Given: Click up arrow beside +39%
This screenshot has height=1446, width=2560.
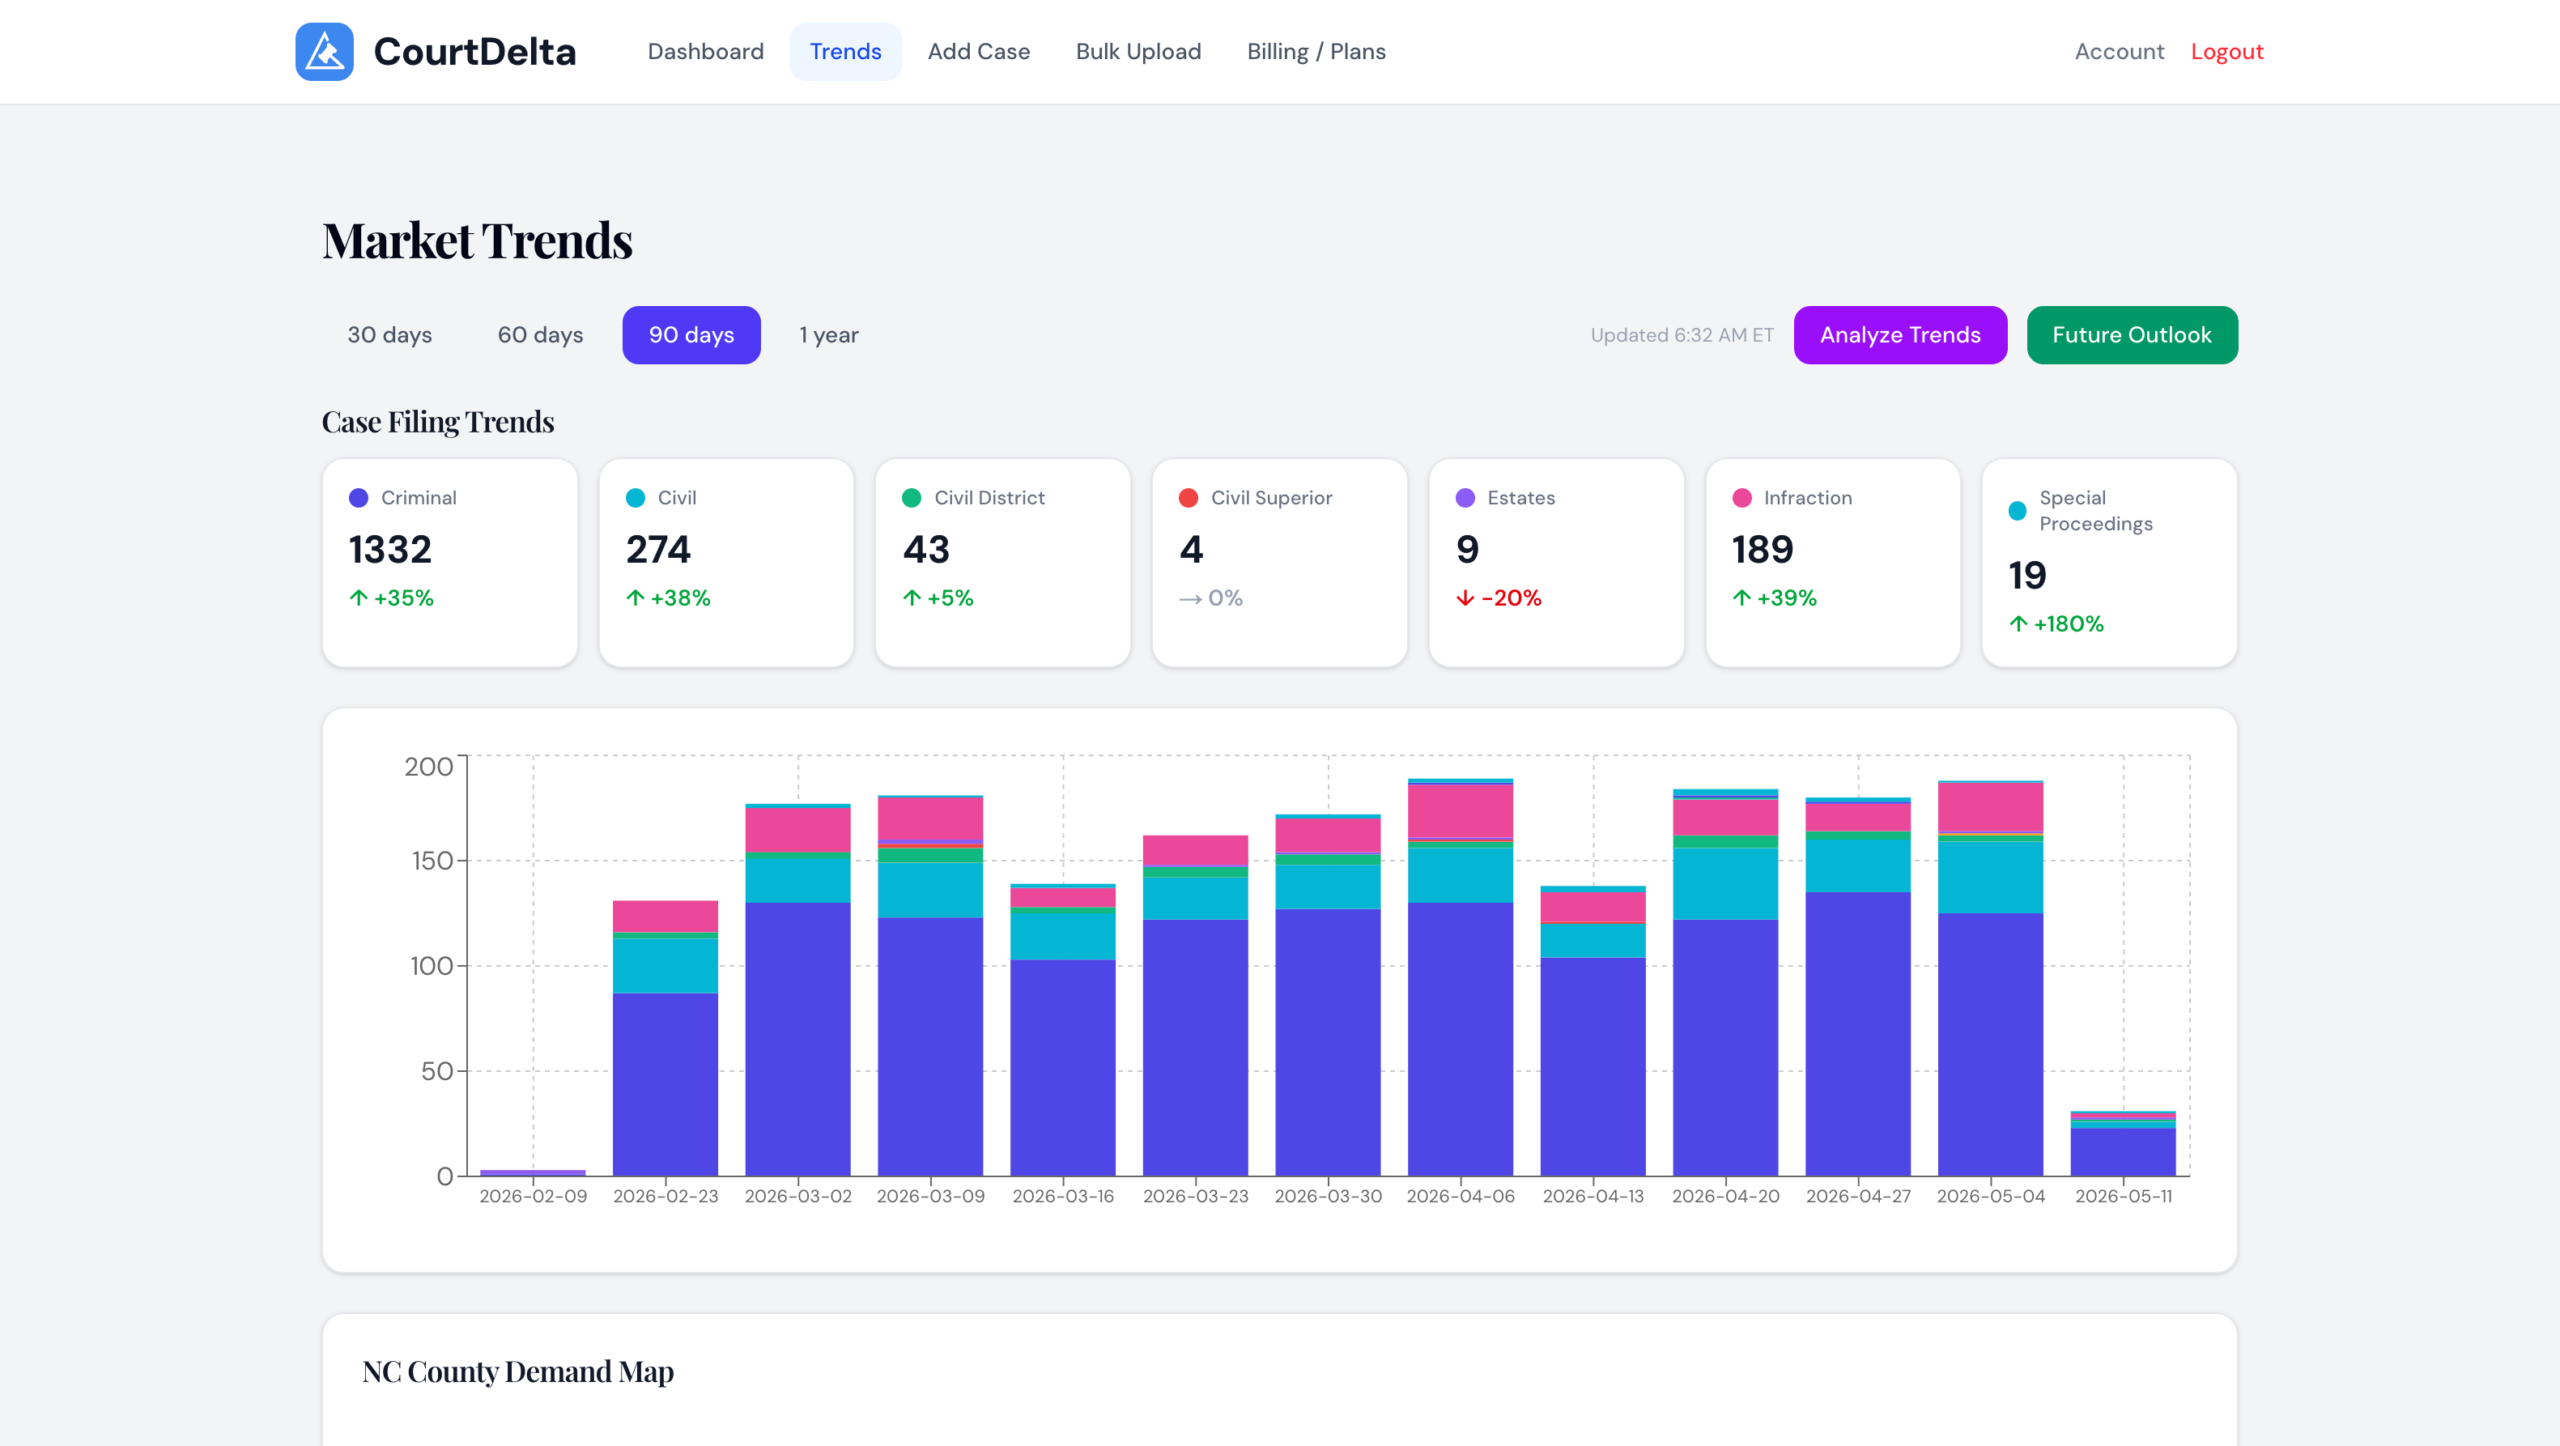Looking at the screenshot, I should [1742, 598].
